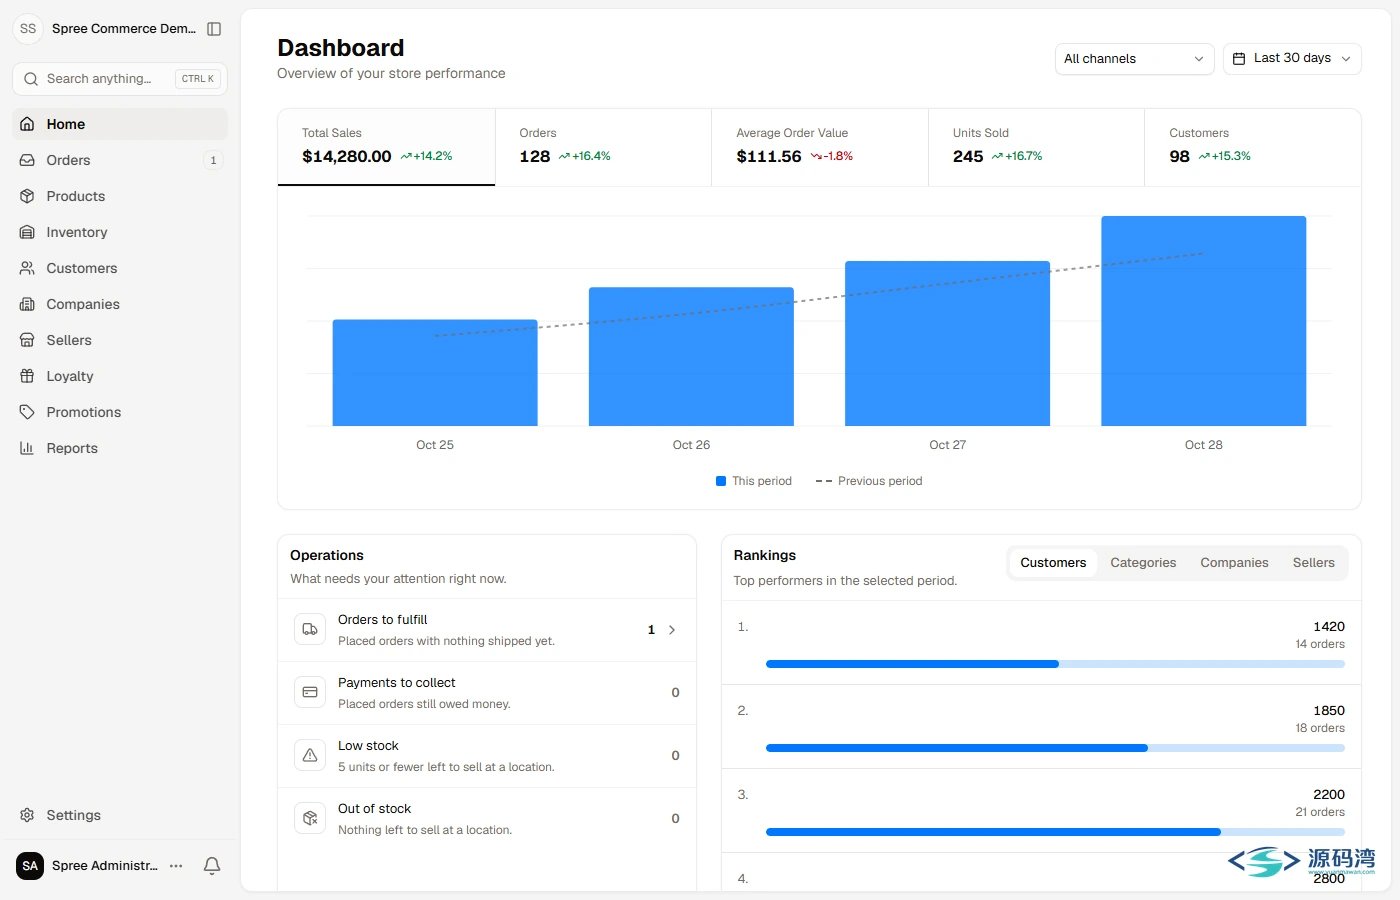Click the Low stock warning icon

pos(310,755)
